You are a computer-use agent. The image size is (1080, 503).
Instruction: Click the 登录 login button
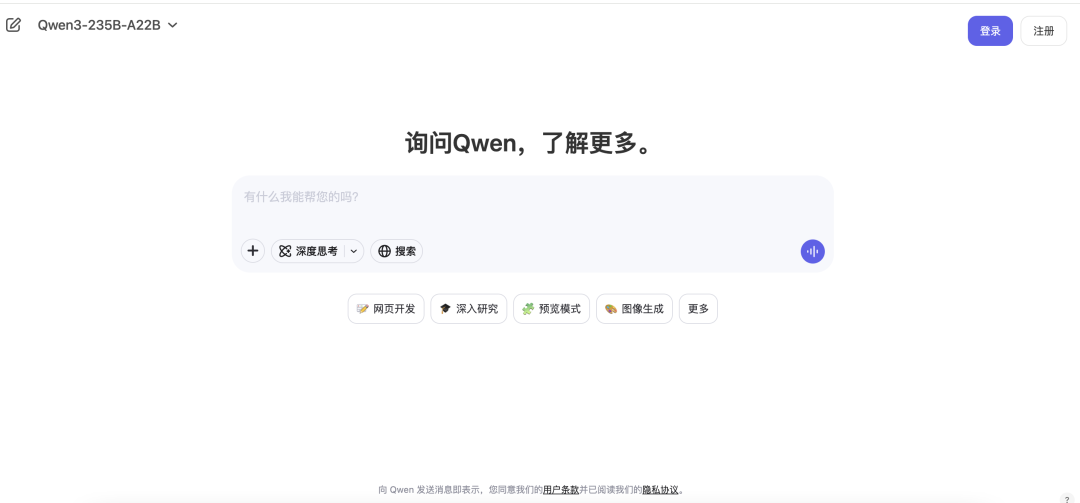[x=990, y=31]
